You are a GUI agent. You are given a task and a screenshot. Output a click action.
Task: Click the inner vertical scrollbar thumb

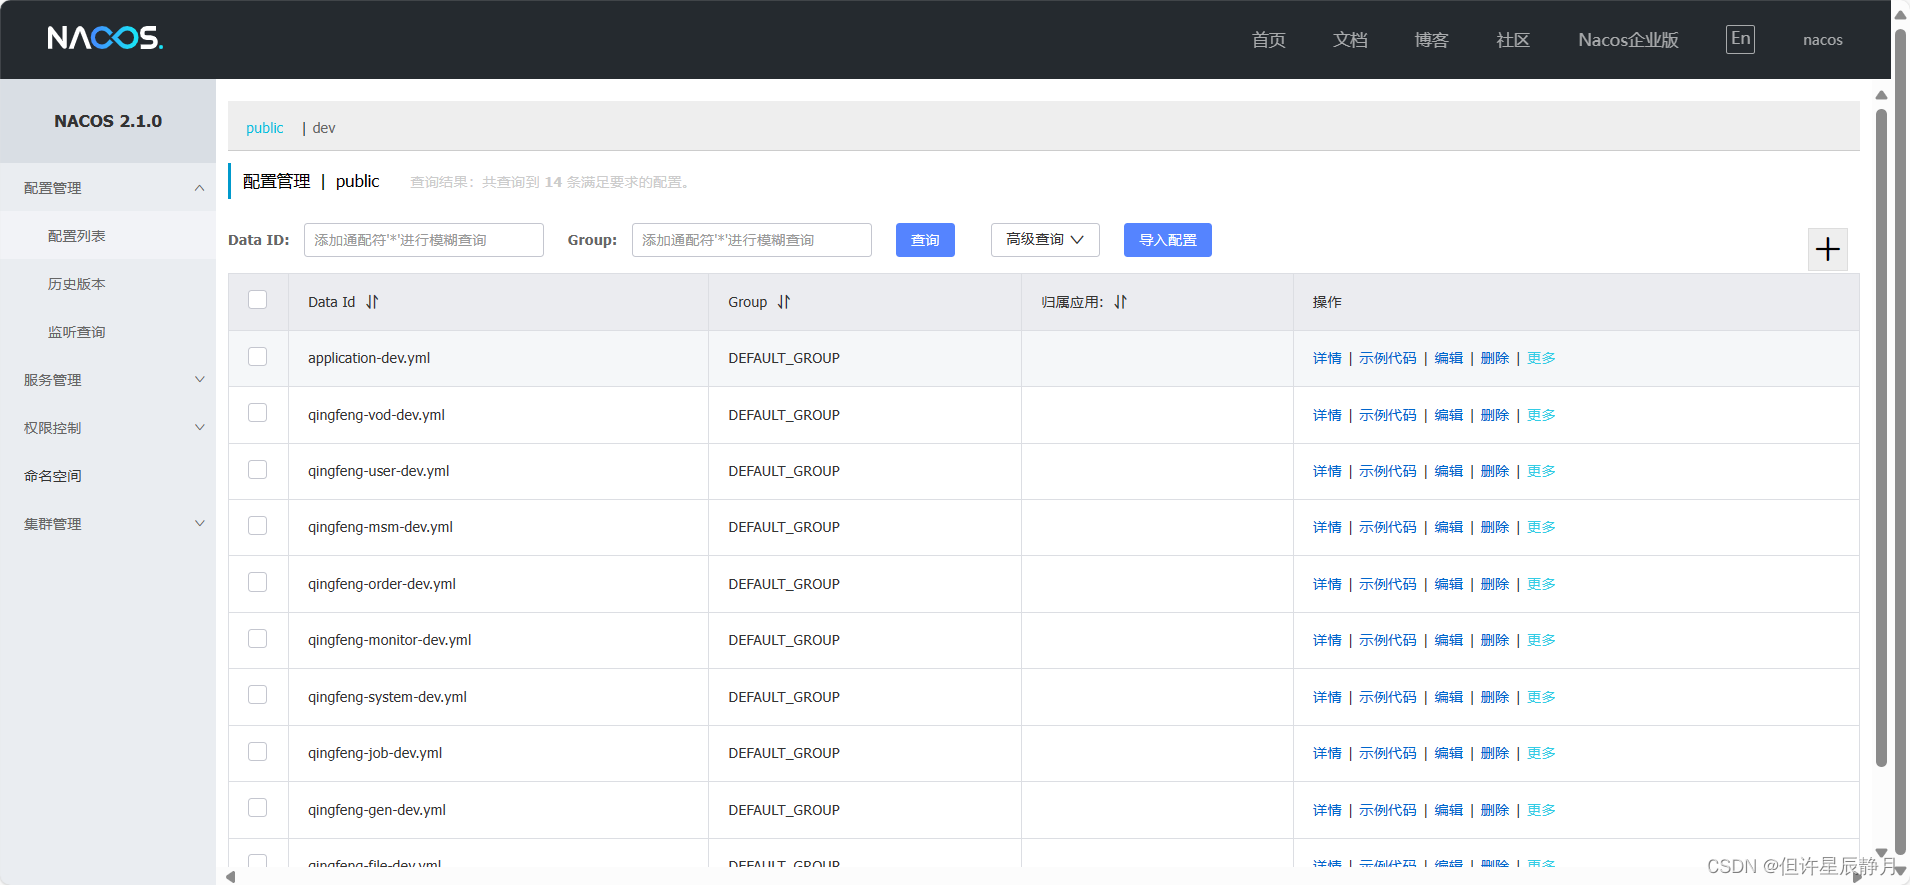[x=1881, y=438]
